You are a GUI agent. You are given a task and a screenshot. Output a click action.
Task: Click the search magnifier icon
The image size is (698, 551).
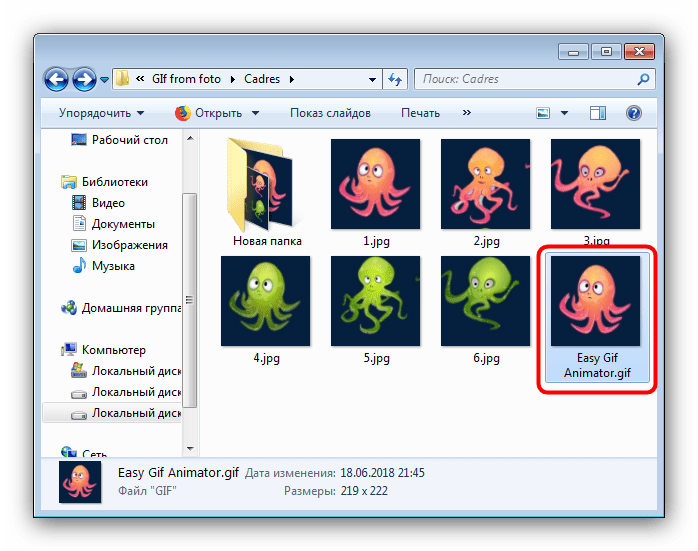coord(643,79)
